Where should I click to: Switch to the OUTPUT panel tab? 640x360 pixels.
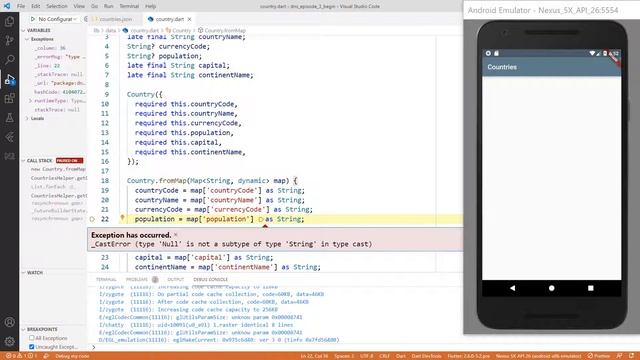tap(176, 280)
